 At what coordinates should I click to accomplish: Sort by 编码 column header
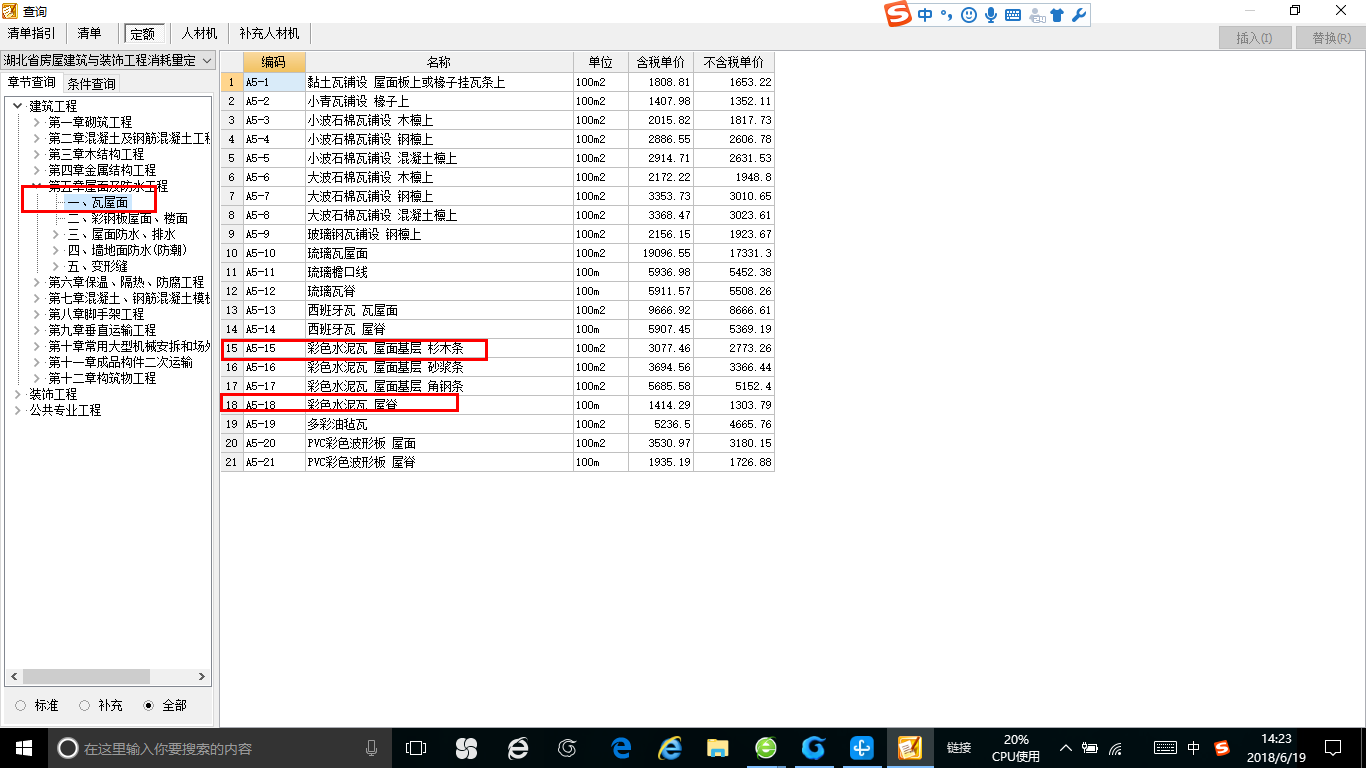273,62
